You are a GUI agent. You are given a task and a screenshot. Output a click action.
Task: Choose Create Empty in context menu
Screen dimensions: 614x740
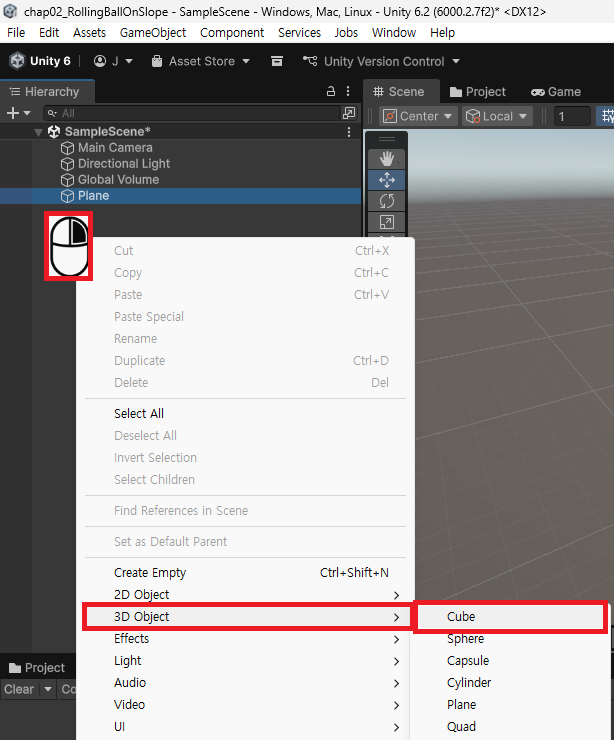[x=245, y=572]
